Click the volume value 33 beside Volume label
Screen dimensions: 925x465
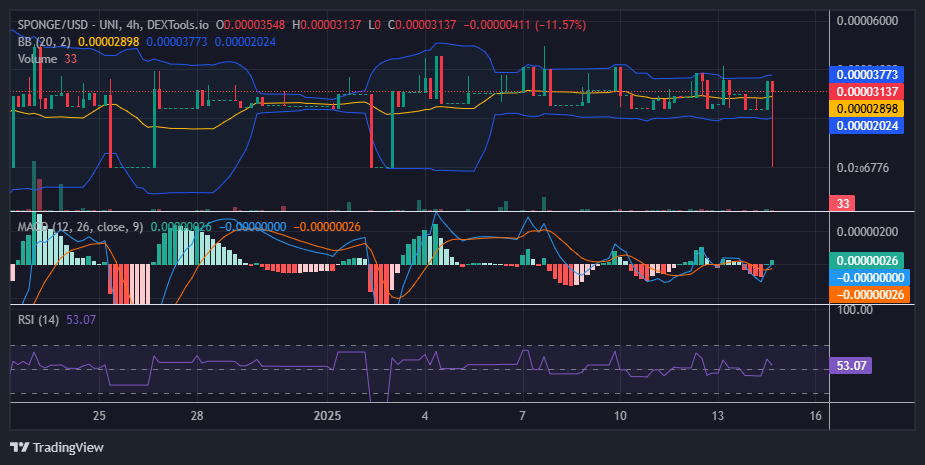70,59
